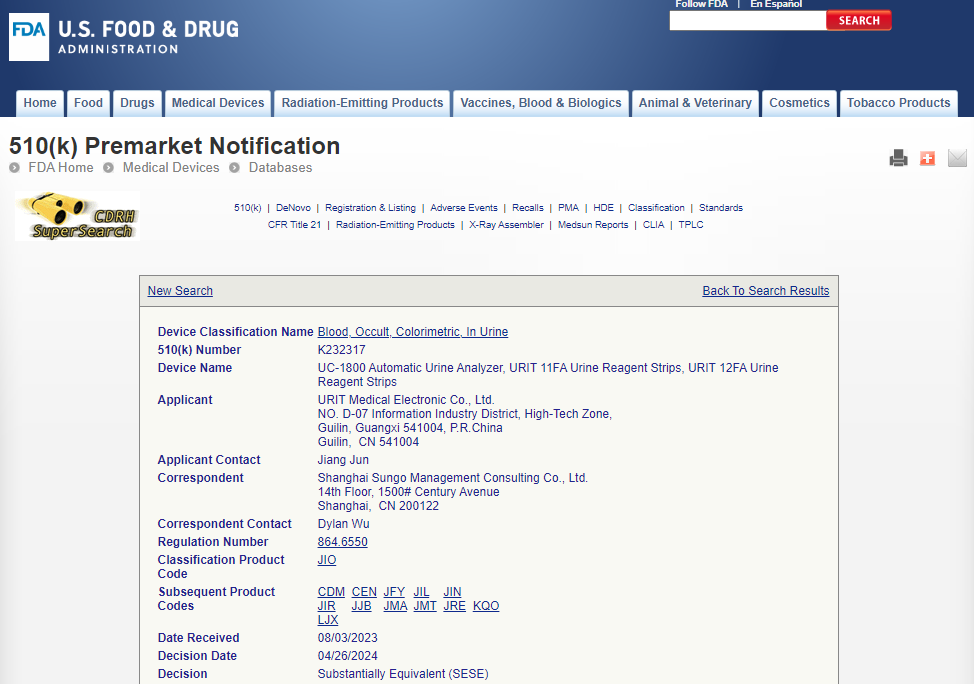Click the print page icon

pos(898,158)
